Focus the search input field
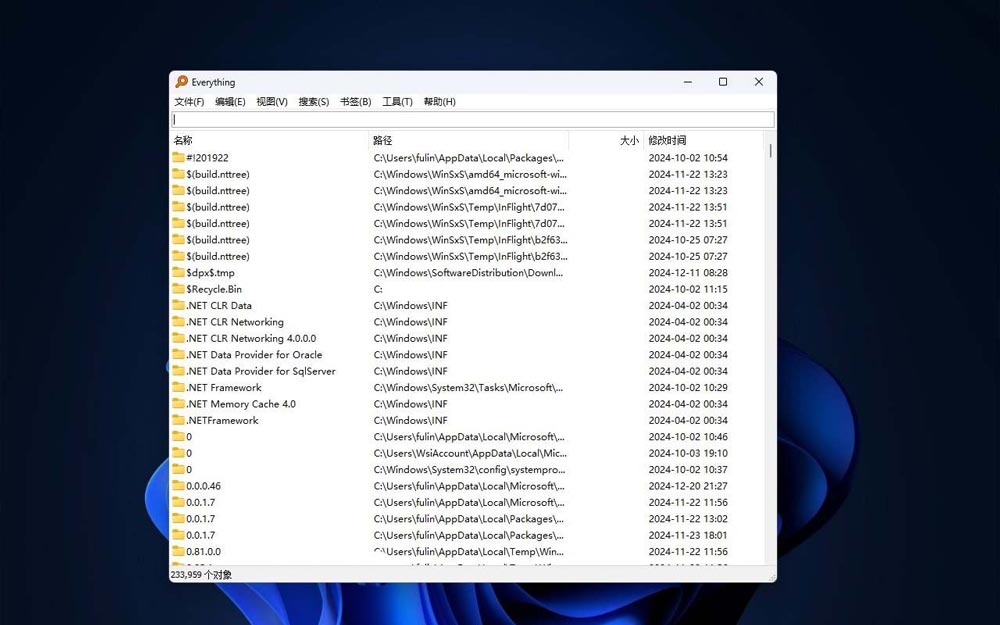 pyautogui.click(x=473, y=119)
